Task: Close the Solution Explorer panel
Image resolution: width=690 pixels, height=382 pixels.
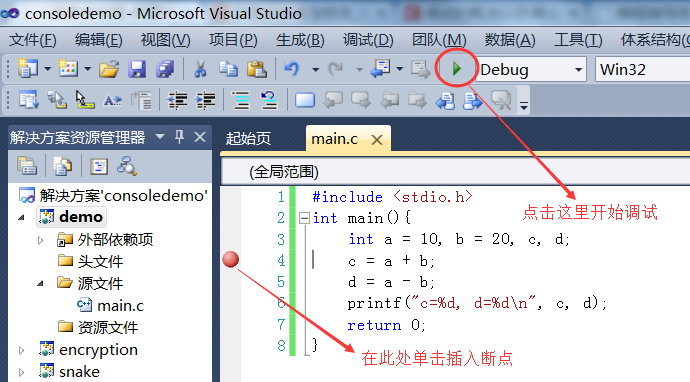Action: pos(200,137)
